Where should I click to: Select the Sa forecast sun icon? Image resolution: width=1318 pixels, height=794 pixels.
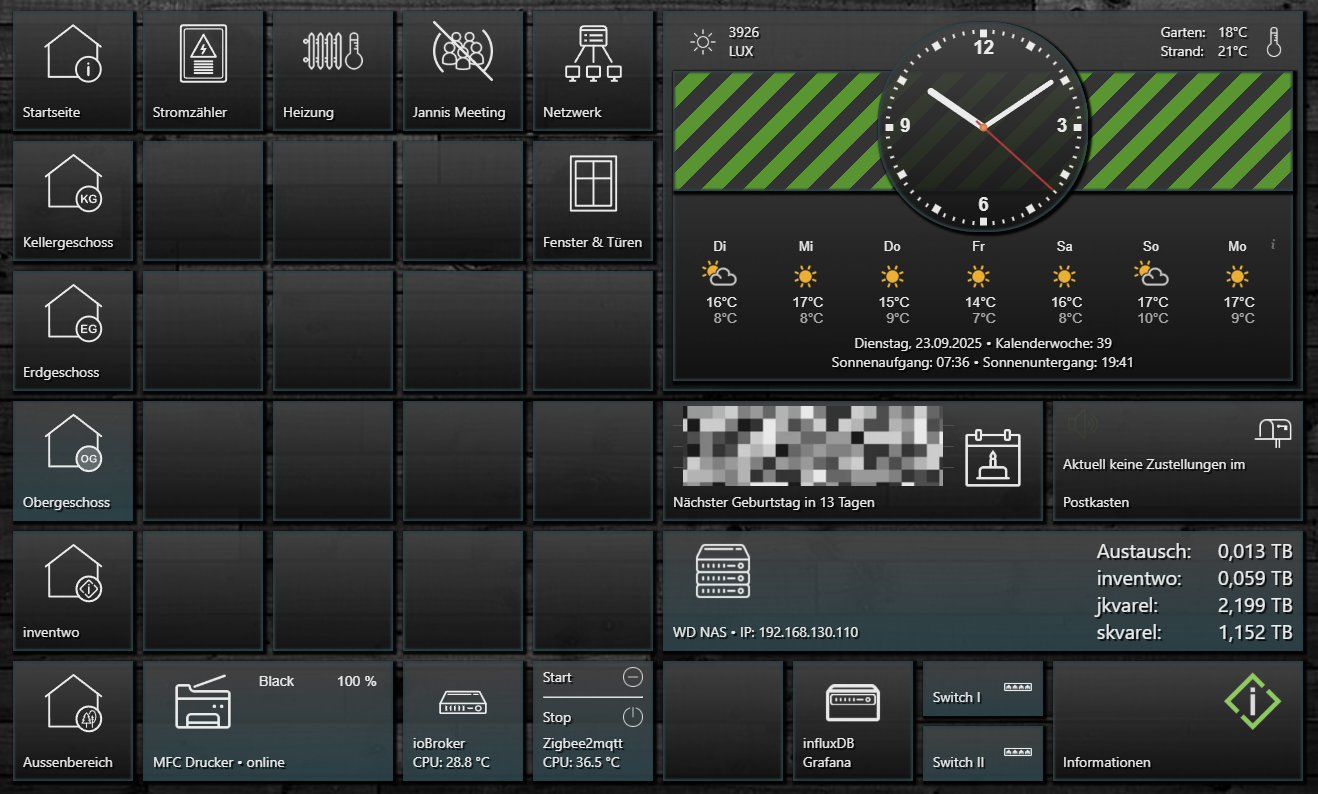[1065, 275]
